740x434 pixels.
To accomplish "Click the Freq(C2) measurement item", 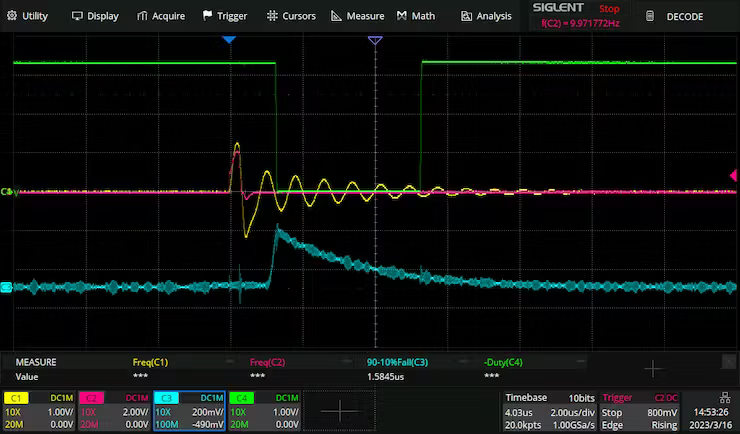I will click(267, 362).
